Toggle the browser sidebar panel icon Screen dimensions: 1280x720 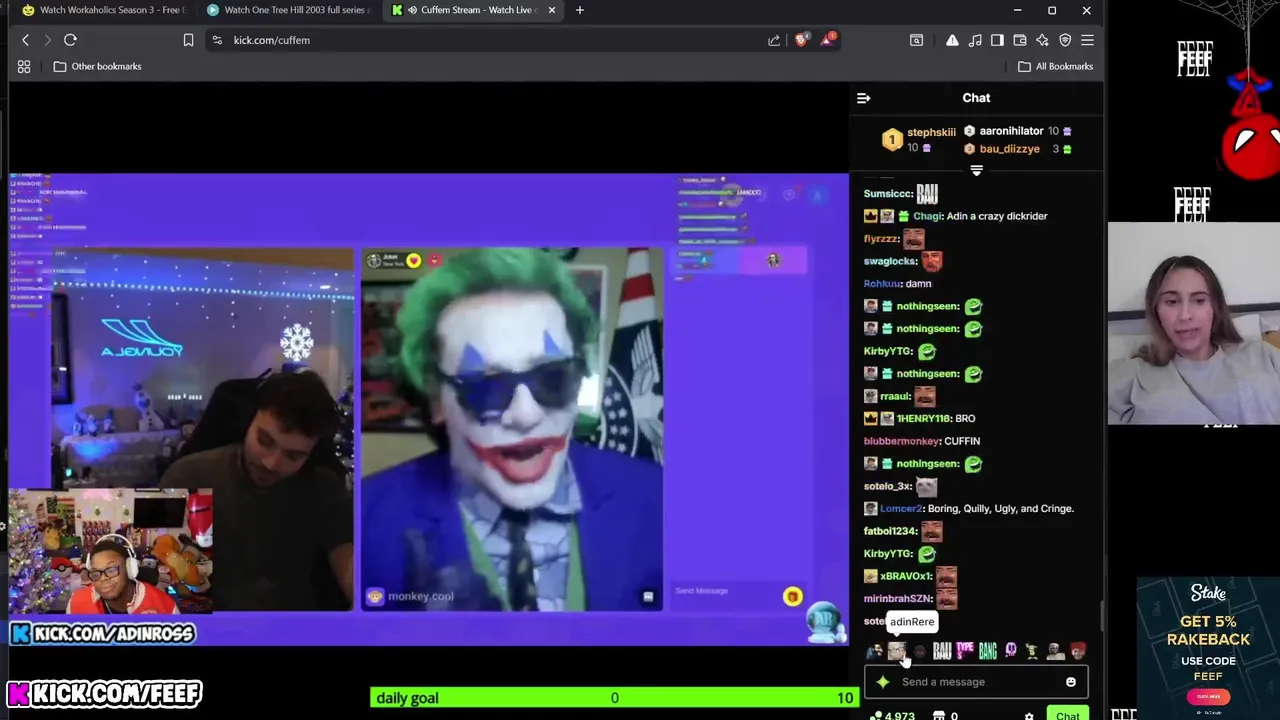click(997, 40)
